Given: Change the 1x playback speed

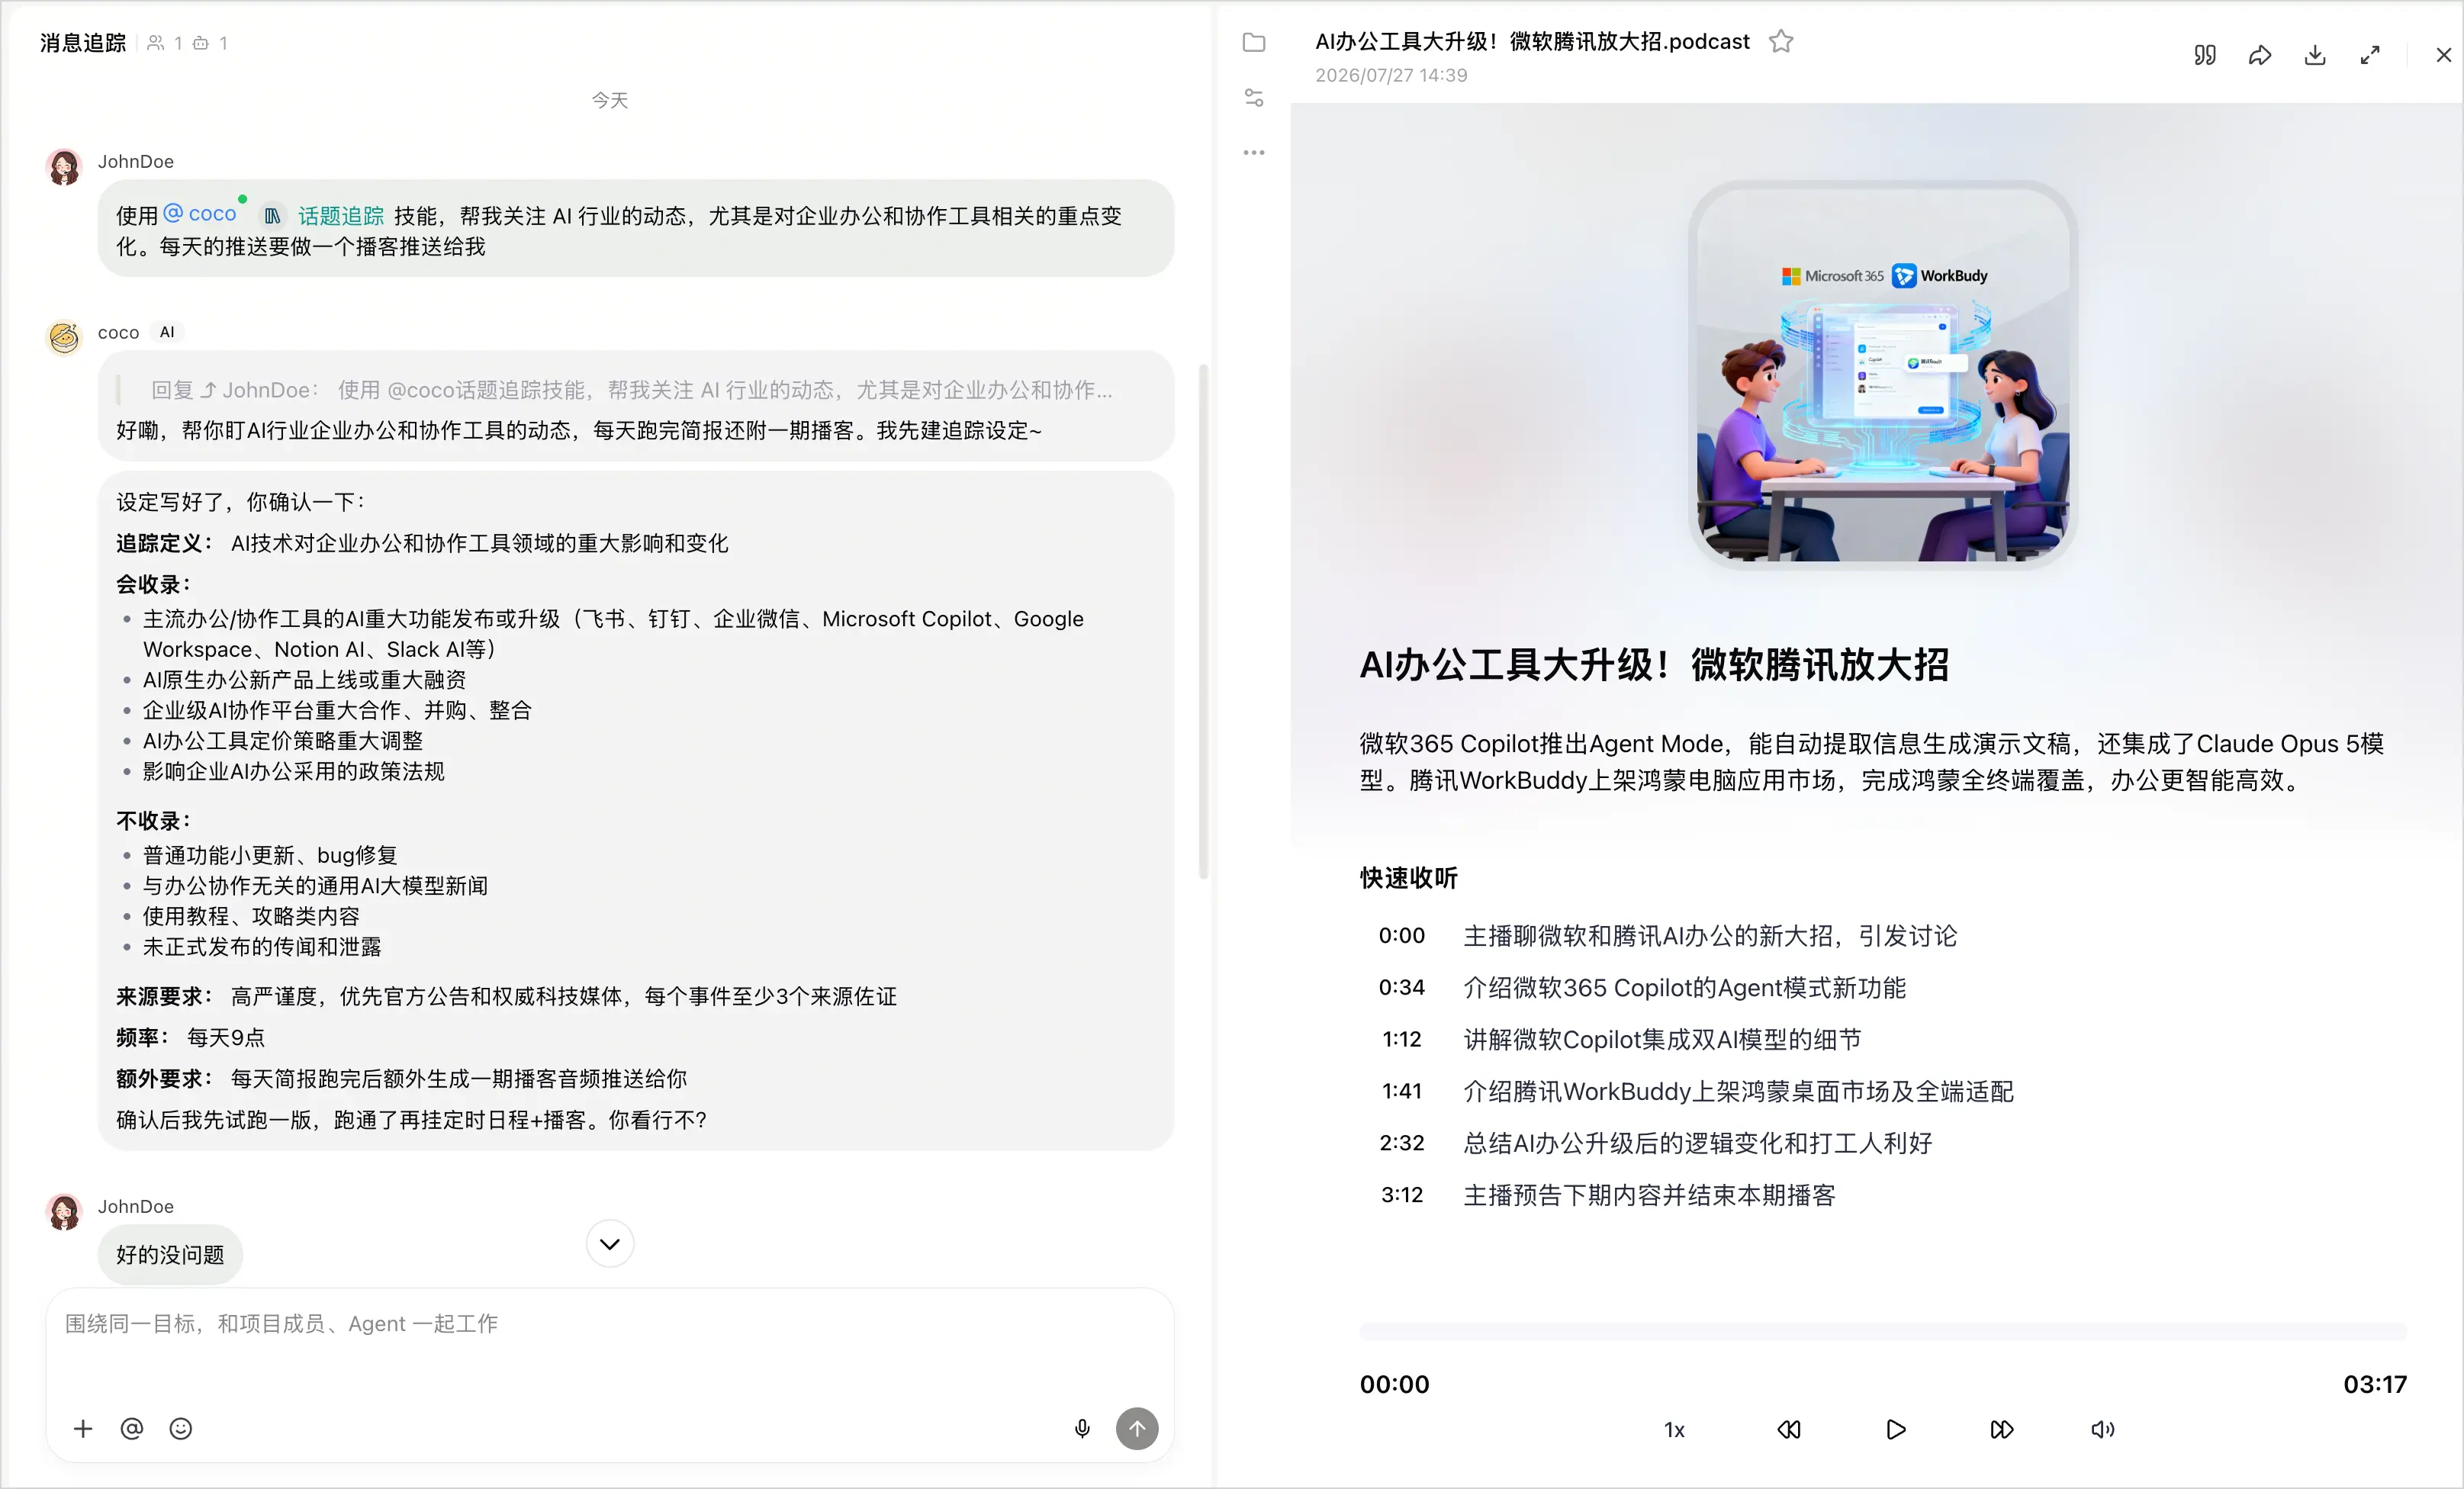Looking at the screenshot, I should pos(1674,1430).
